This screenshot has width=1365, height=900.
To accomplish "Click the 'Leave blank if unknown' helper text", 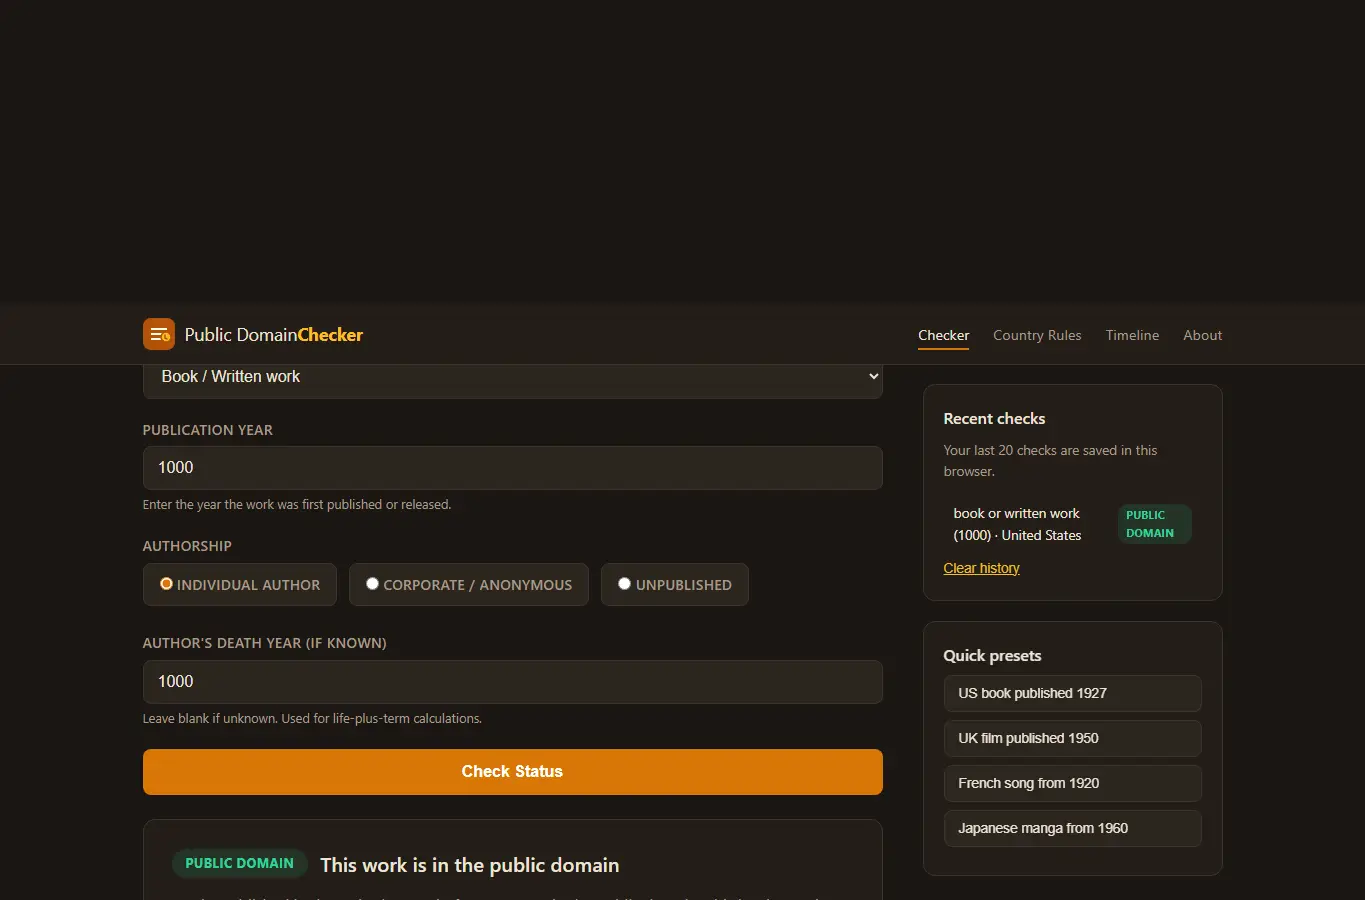I will (312, 719).
